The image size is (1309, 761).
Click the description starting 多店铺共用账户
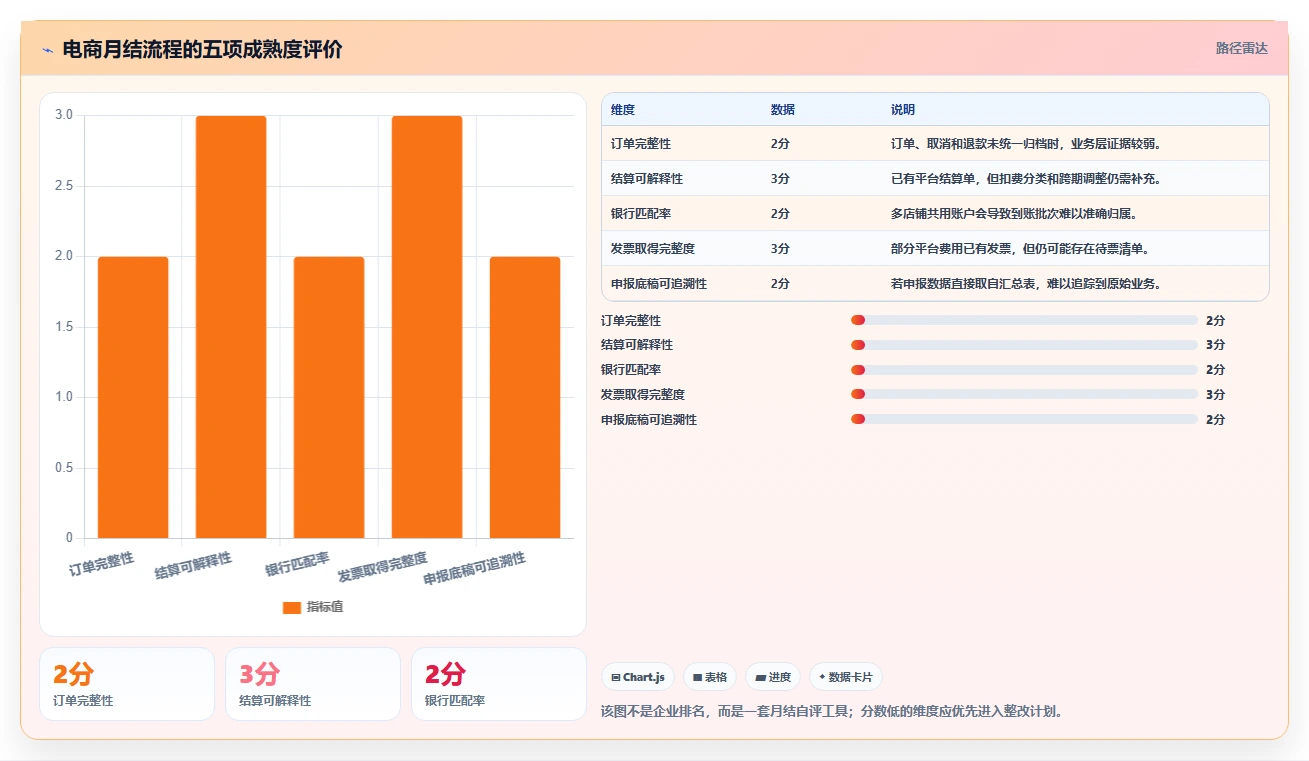1014,214
